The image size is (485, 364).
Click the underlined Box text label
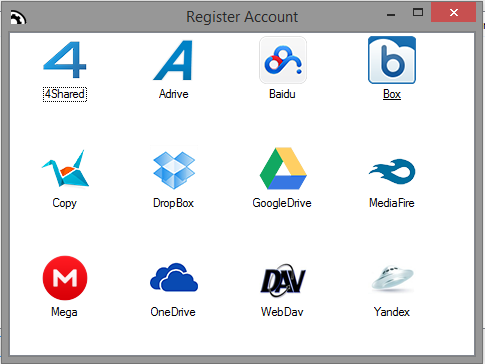tap(392, 94)
